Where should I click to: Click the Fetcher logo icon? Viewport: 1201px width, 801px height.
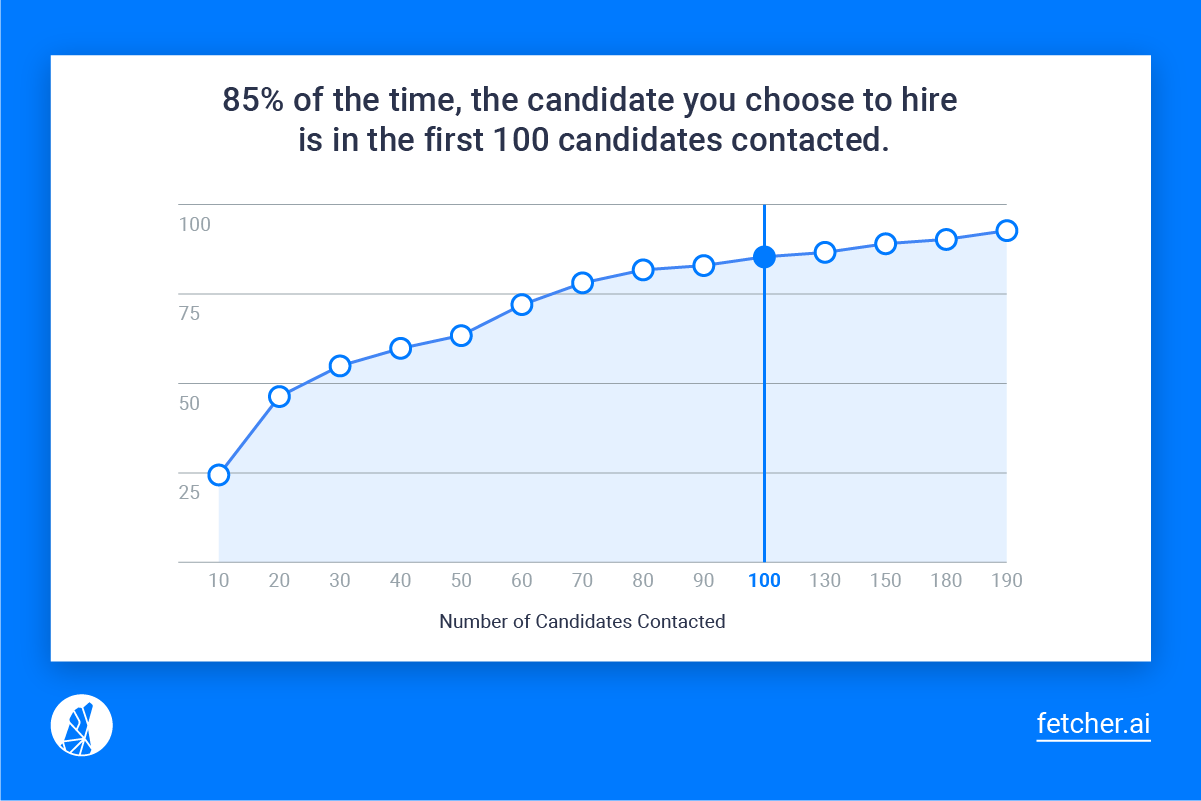(x=81, y=725)
